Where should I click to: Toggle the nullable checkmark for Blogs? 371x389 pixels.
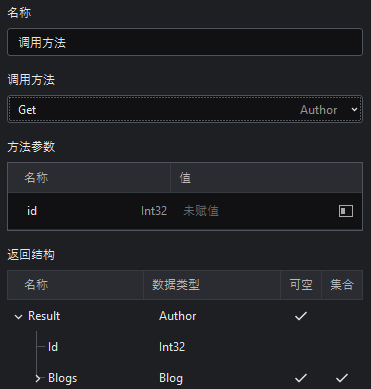tap(301, 378)
